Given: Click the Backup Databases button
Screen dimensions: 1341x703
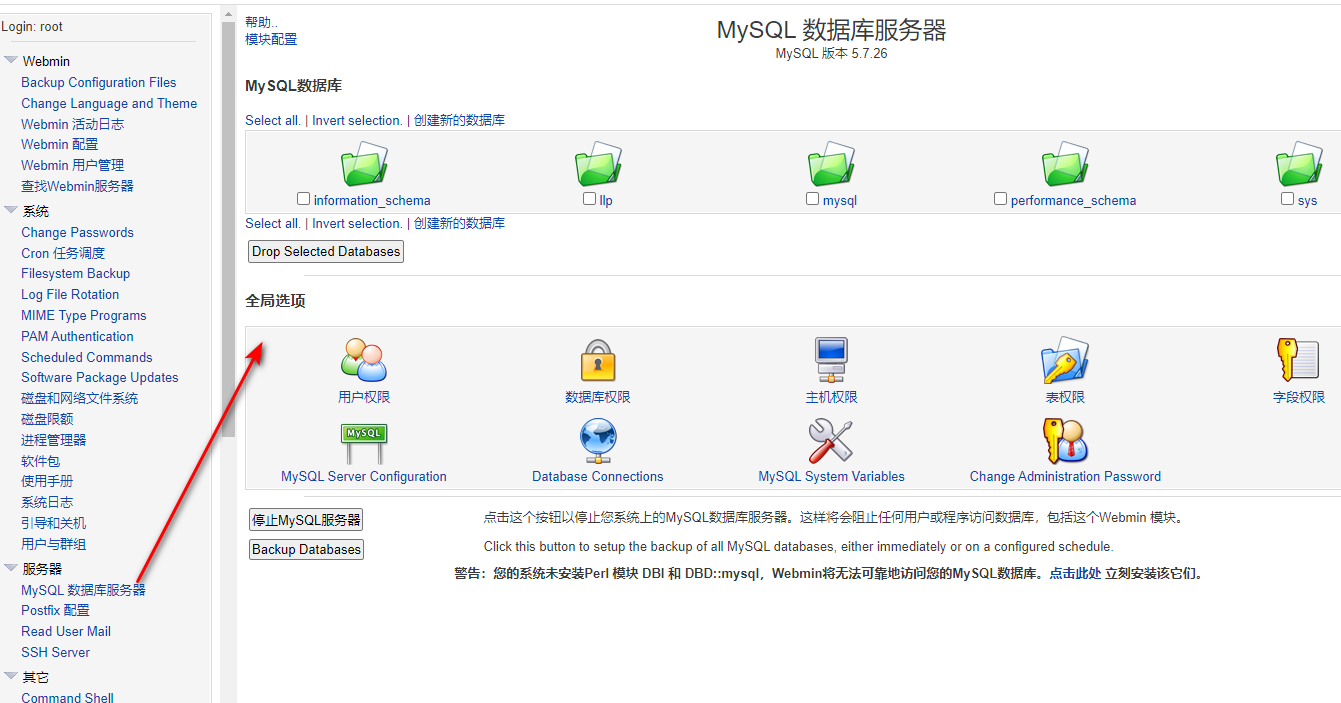Looking at the screenshot, I should pyautogui.click(x=306, y=549).
